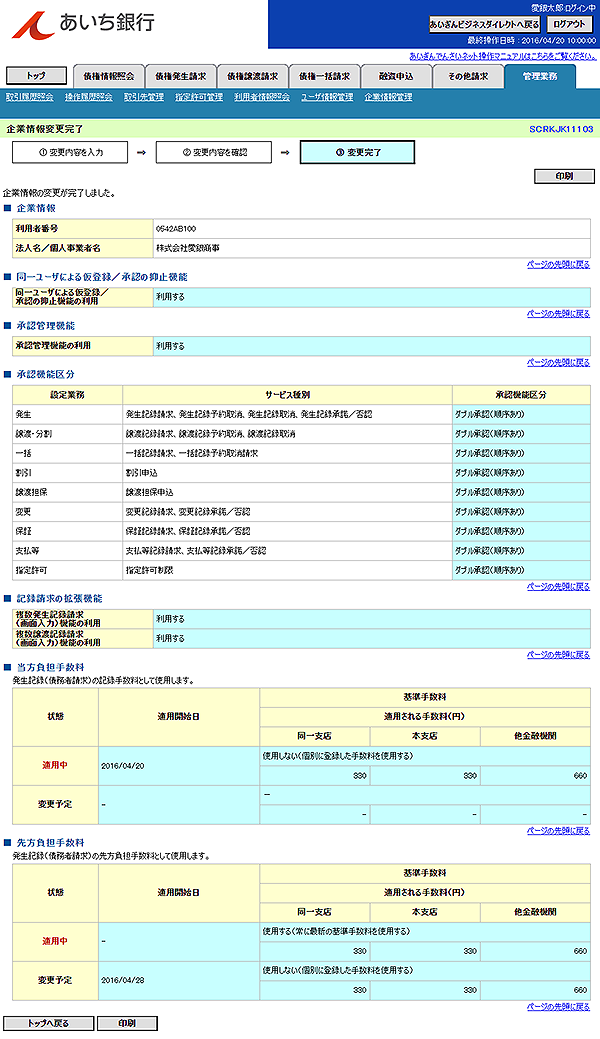Image resolution: width=600 pixels, height=1039 pixels.
Task: Click step ③ 変更完了
Action: coord(357,152)
